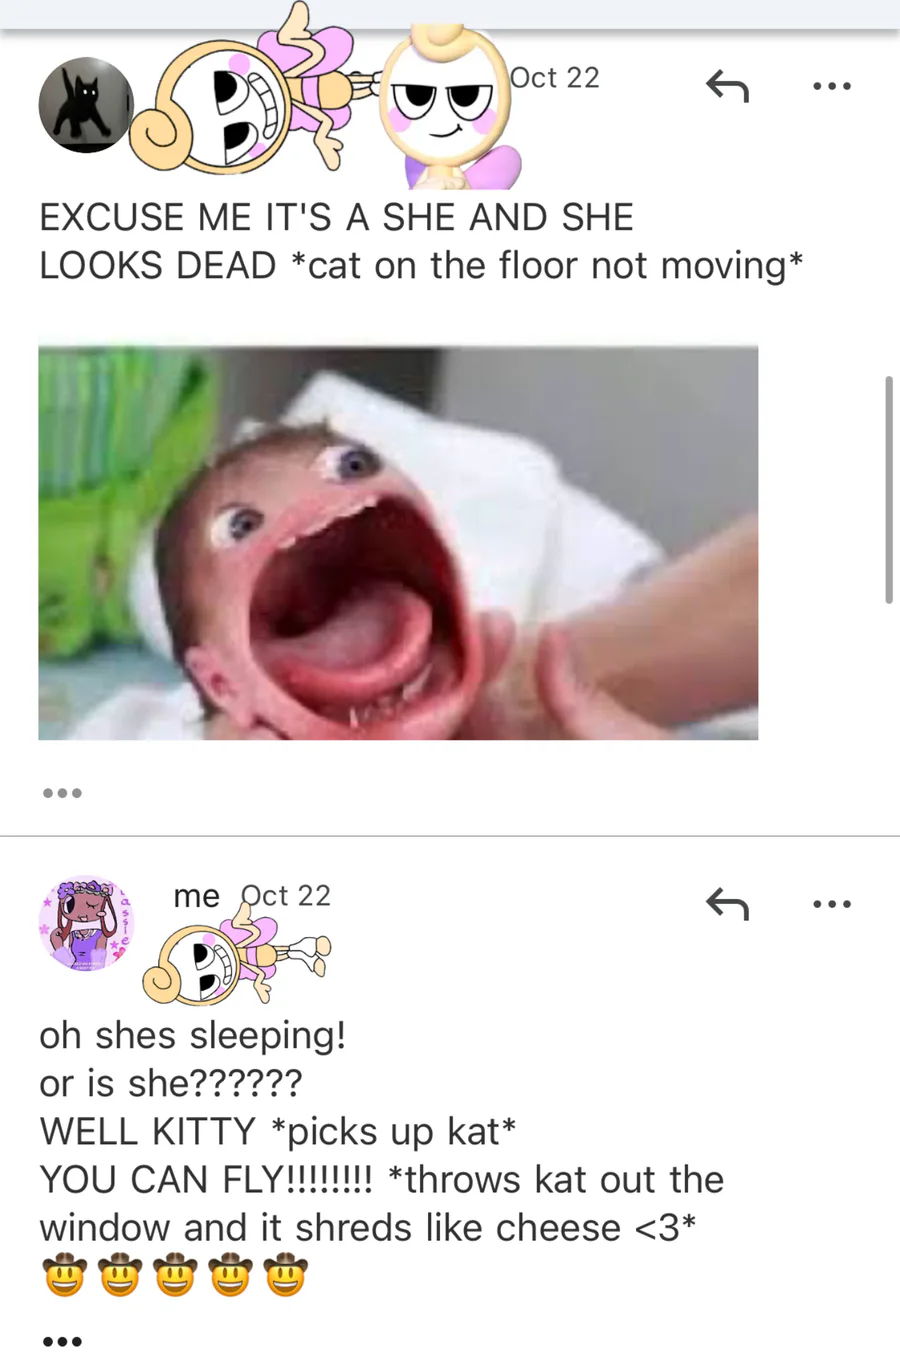Click the Oct 22 timestamp beside "me"
900x1369 pixels.
286,895
